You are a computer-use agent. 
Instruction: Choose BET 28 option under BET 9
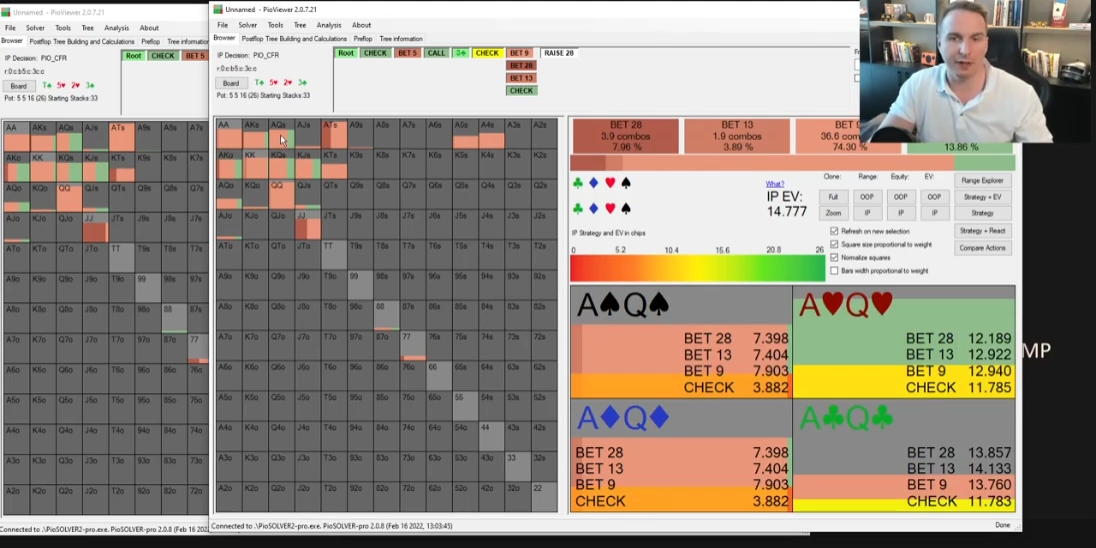tap(521, 66)
